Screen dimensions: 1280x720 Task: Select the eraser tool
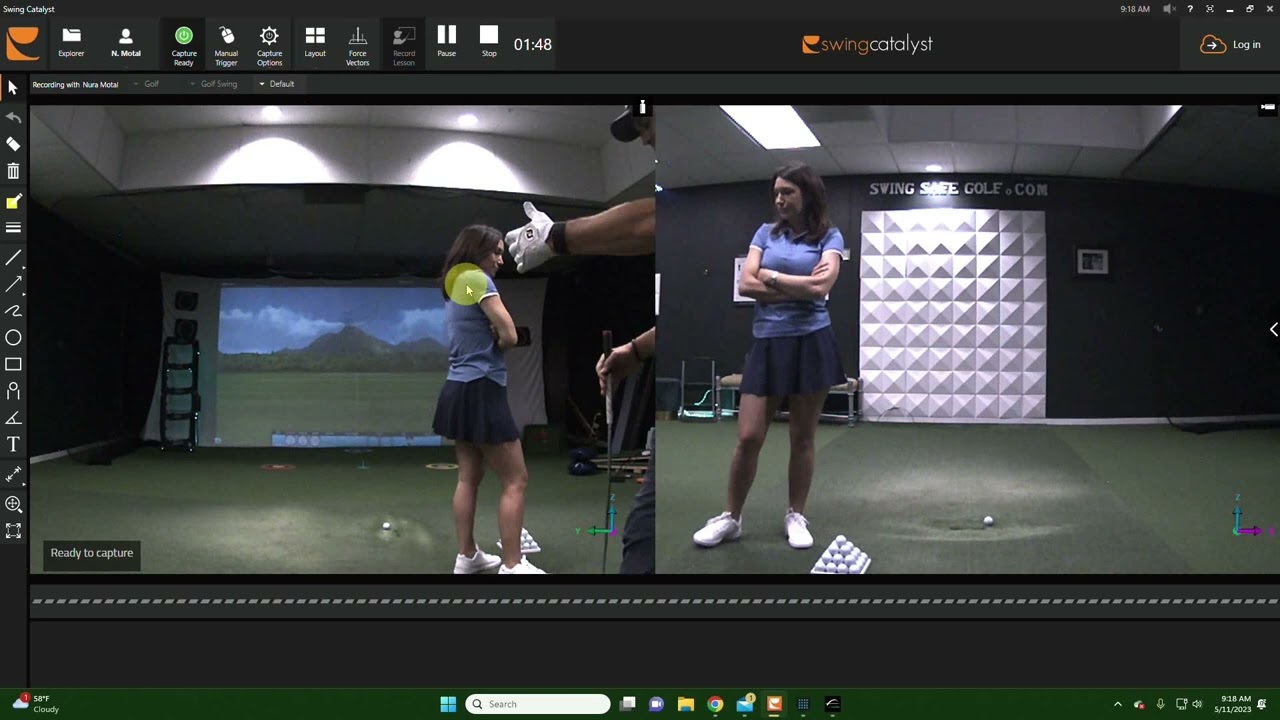click(x=13, y=144)
